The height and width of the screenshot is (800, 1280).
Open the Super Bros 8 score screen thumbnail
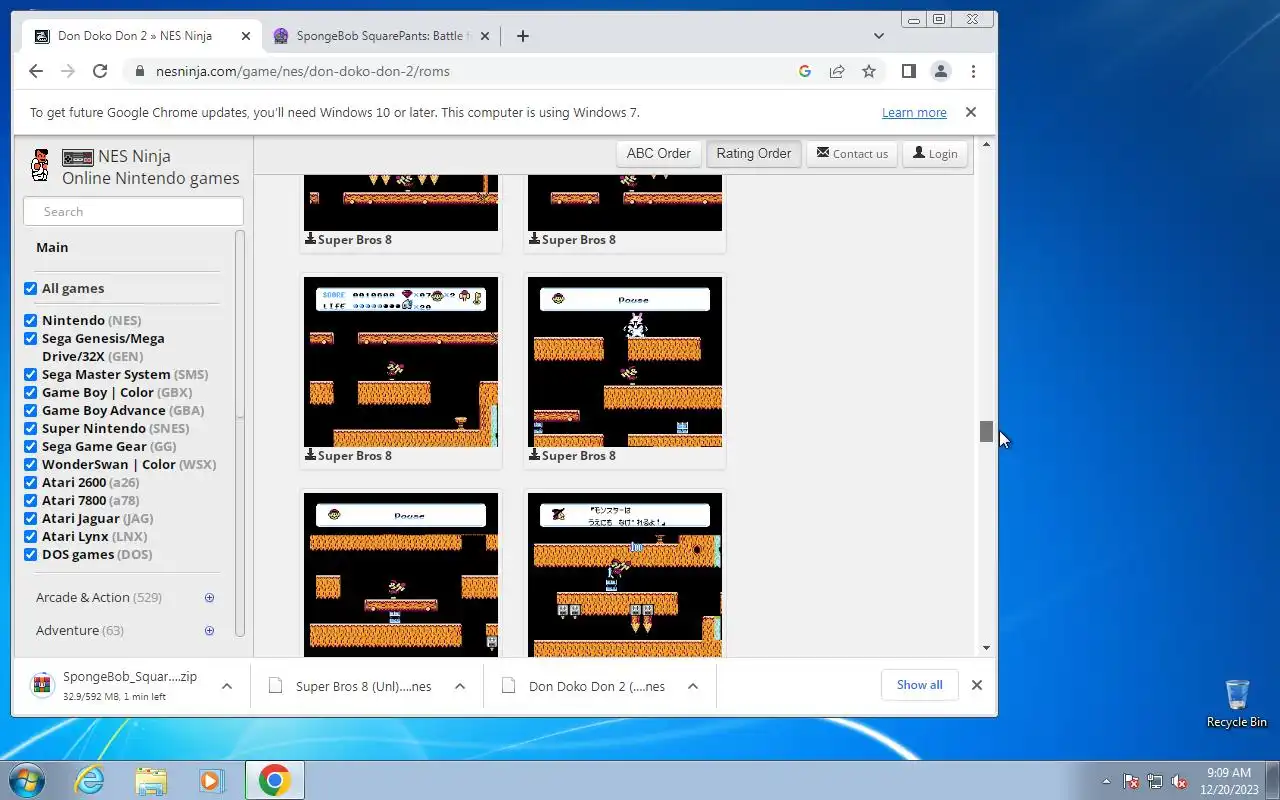click(x=401, y=361)
